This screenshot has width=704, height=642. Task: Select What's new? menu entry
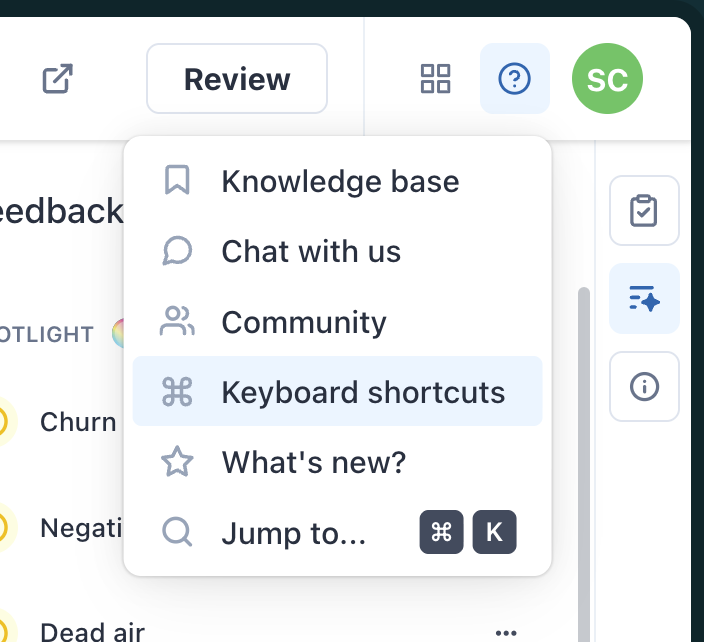tap(314, 462)
